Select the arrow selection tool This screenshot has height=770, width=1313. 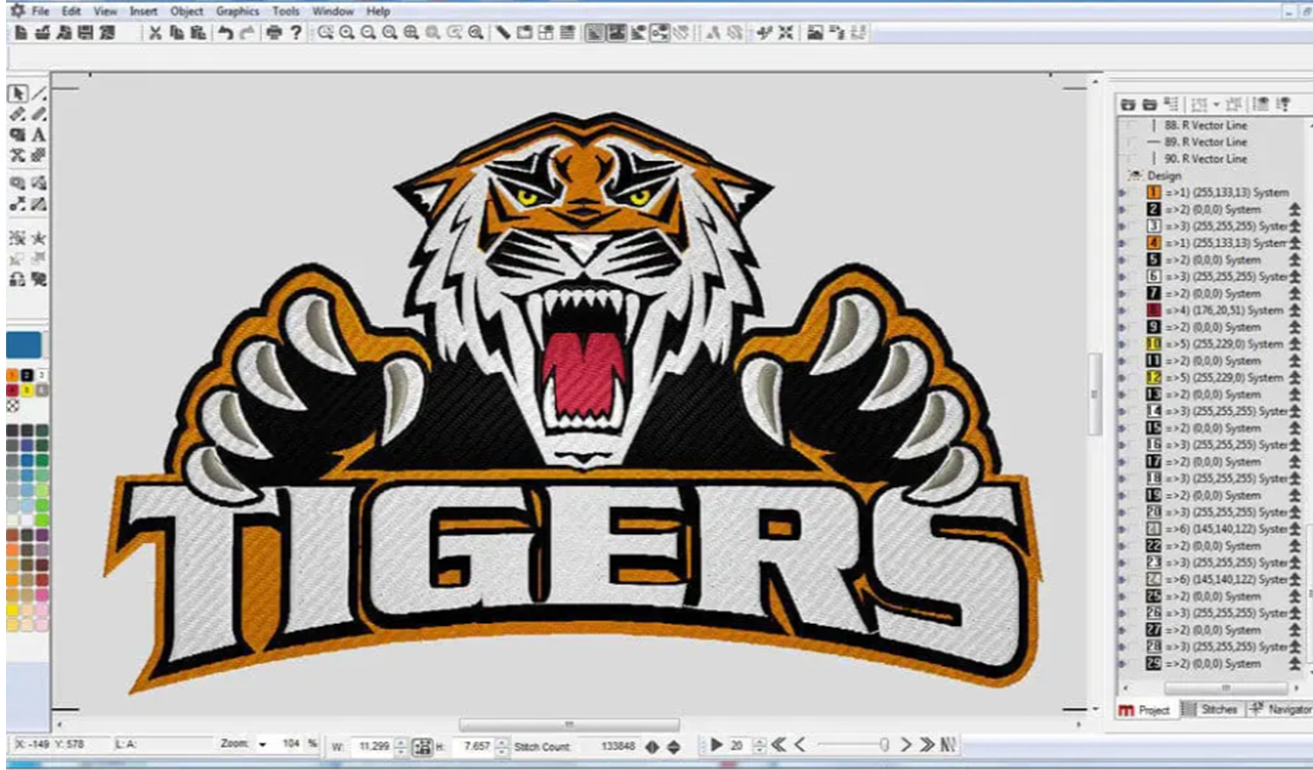pyautogui.click(x=17, y=93)
